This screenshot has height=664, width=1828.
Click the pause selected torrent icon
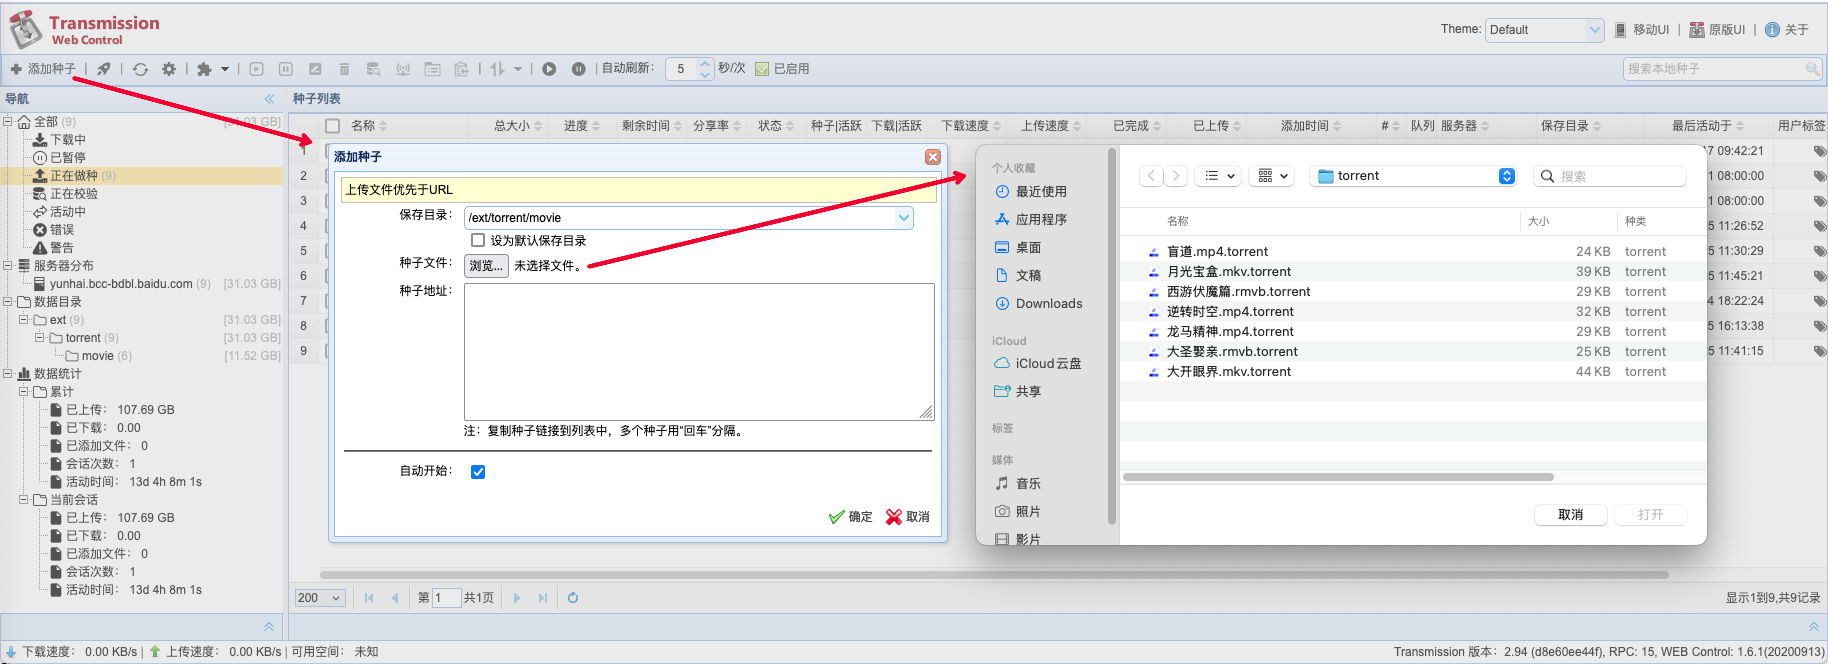[286, 69]
